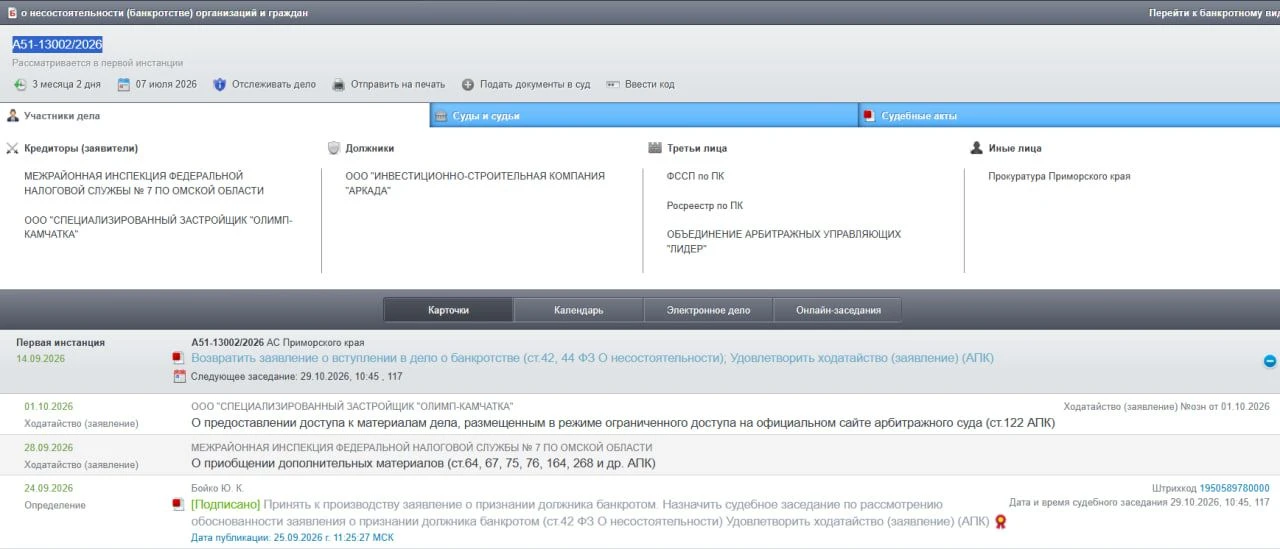Click the date 01.10.2026 entry
Image resolution: width=1280 pixels, height=549 pixels.
coord(49,407)
